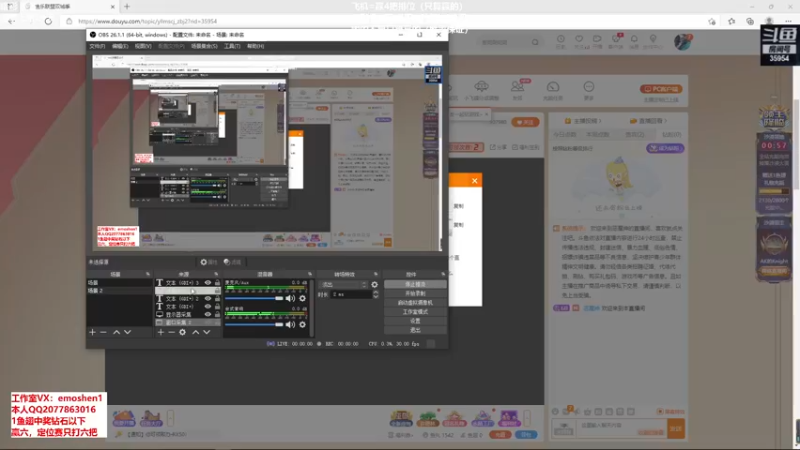Open the gauge task icon in room toolbar

553,87
